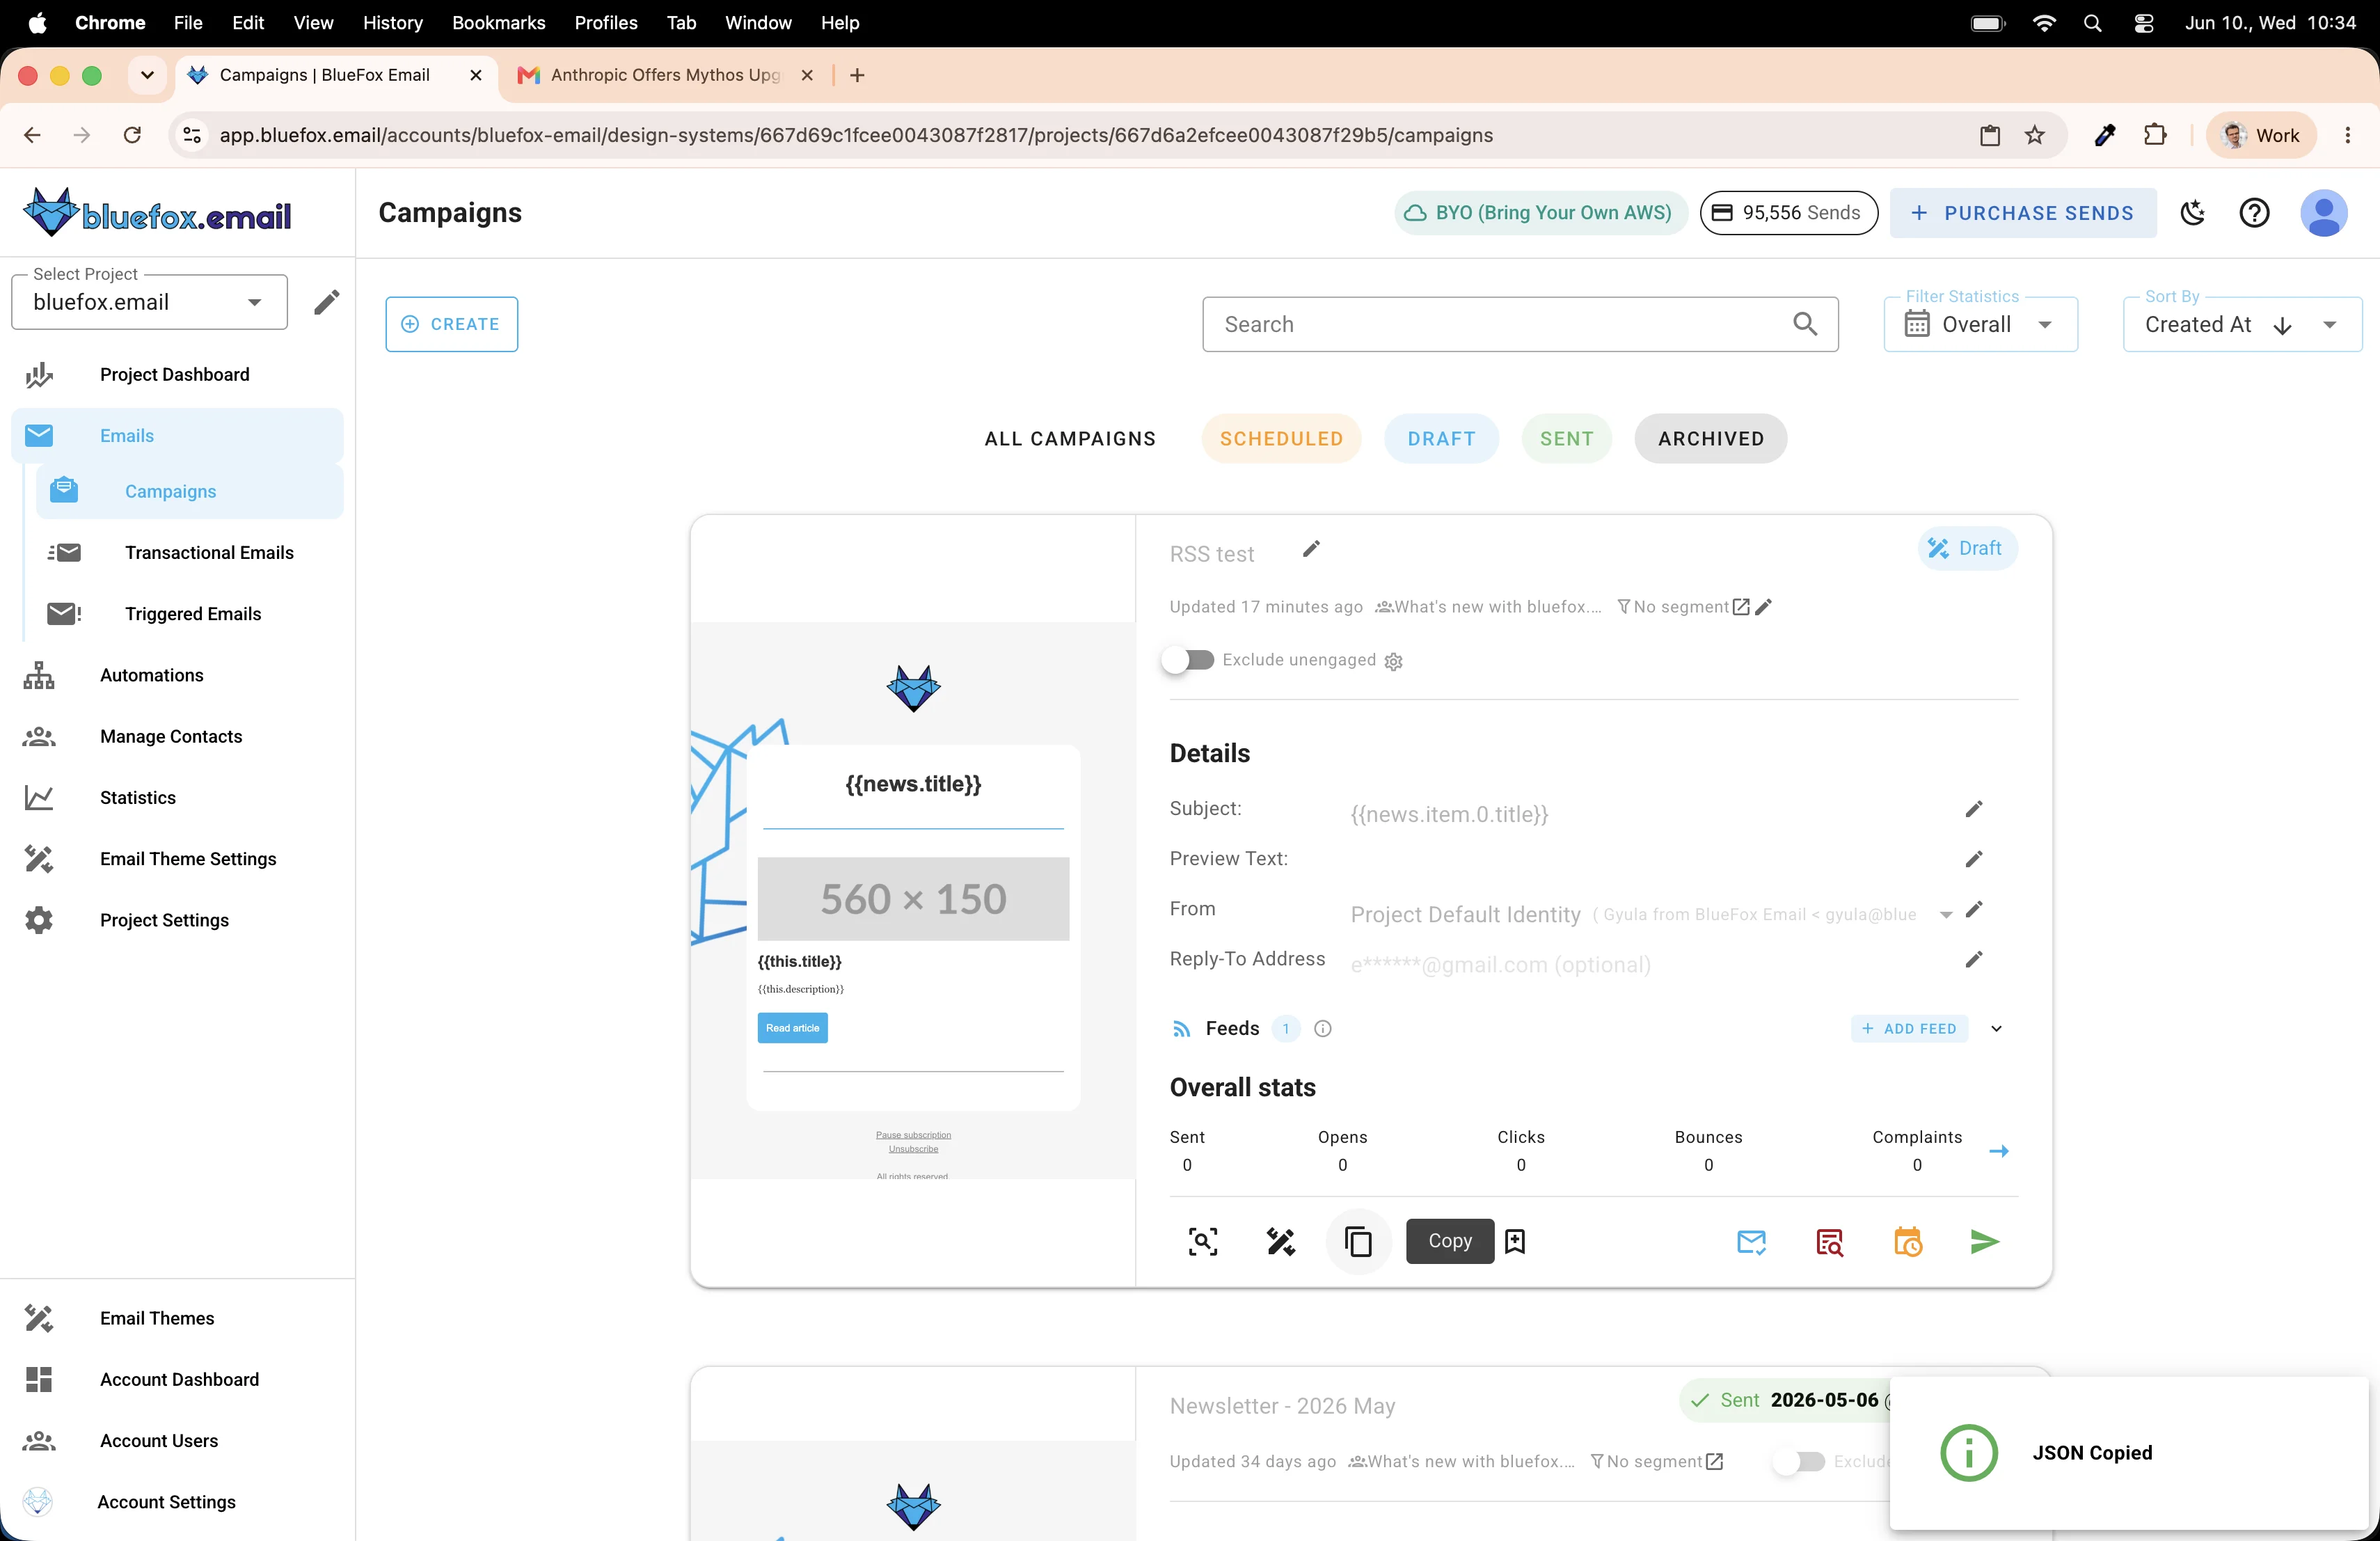This screenshot has width=2380, height=1541.
Task: Click PURCHASE SENDS button
Action: 2022,213
